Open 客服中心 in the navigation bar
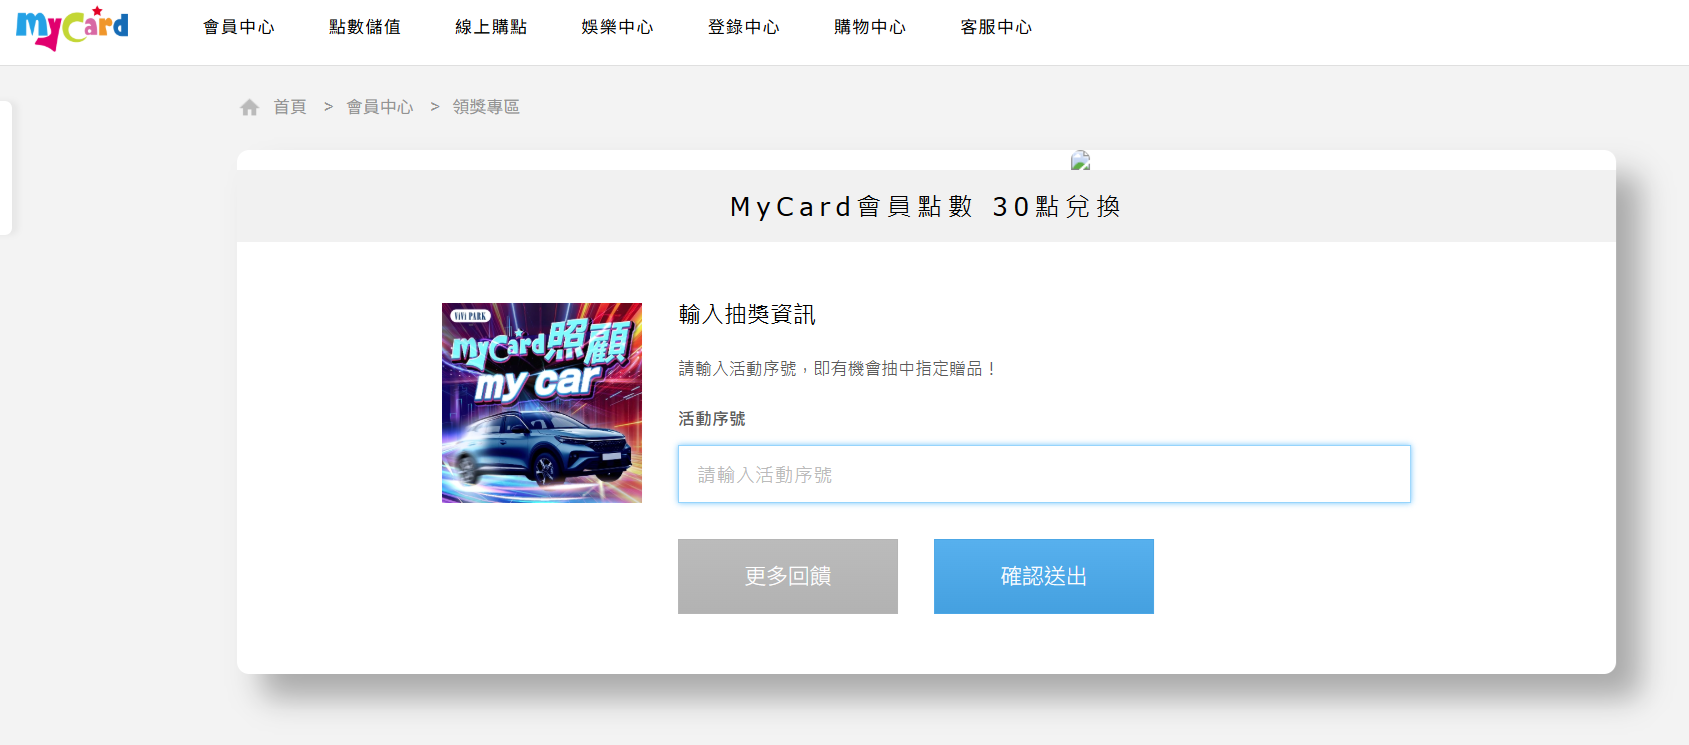1689x745 pixels. [x=995, y=27]
